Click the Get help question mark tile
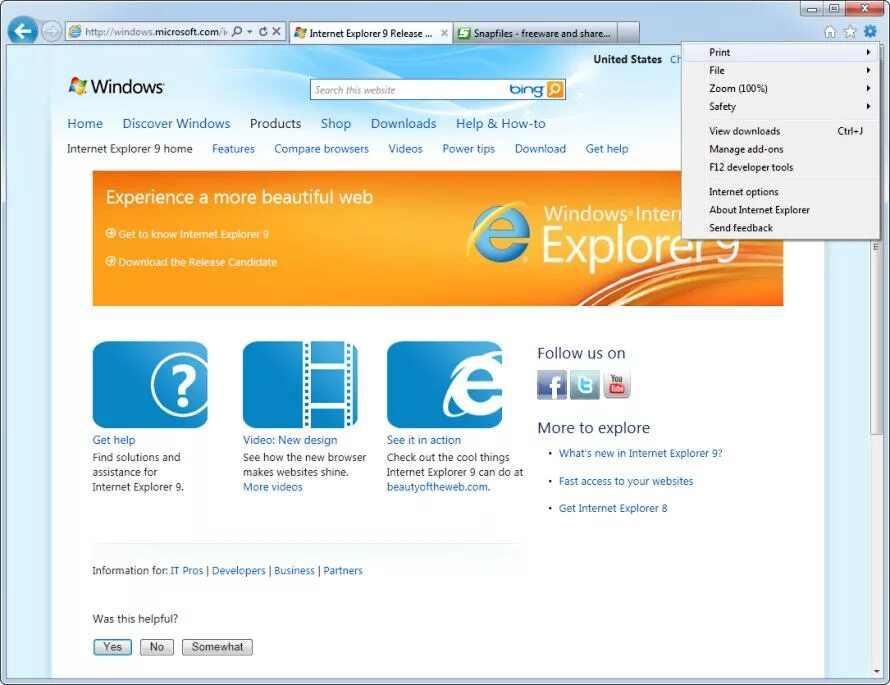 [150, 384]
